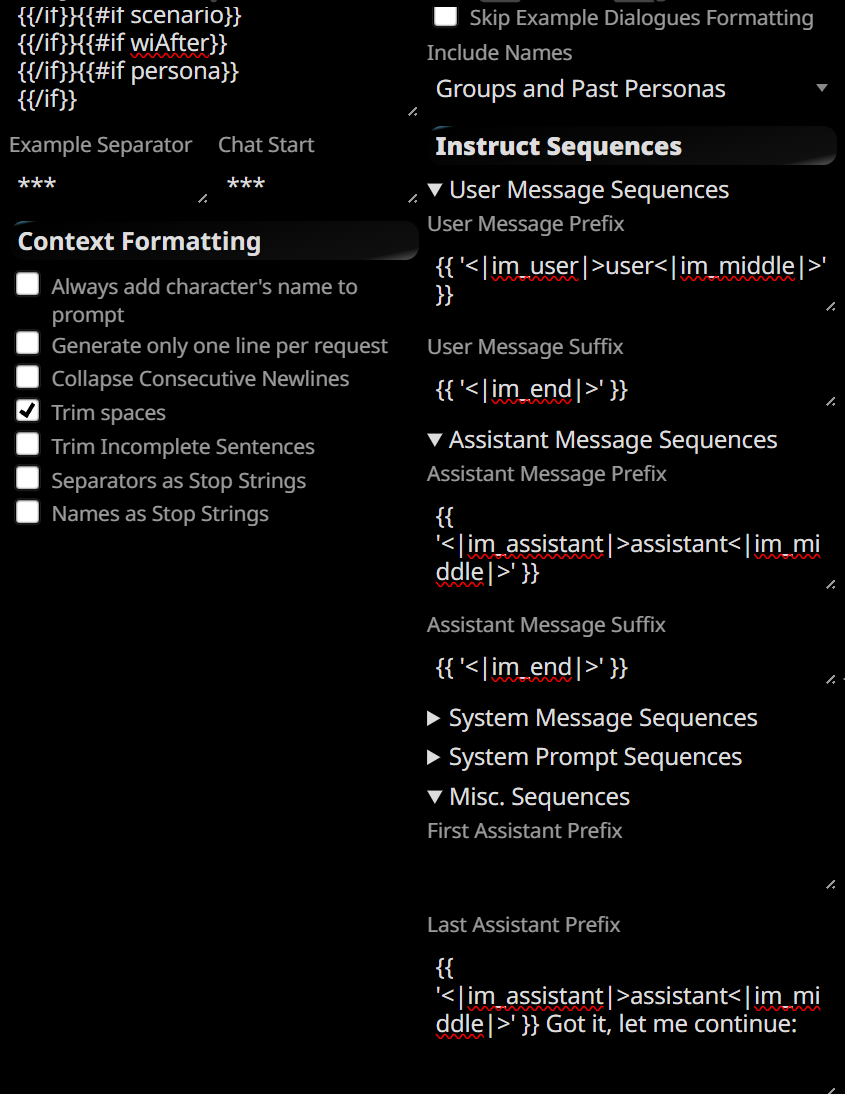Click the User Message Prefix textarea
This screenshot has width=845, height=1094.
(x=631, y=280)
